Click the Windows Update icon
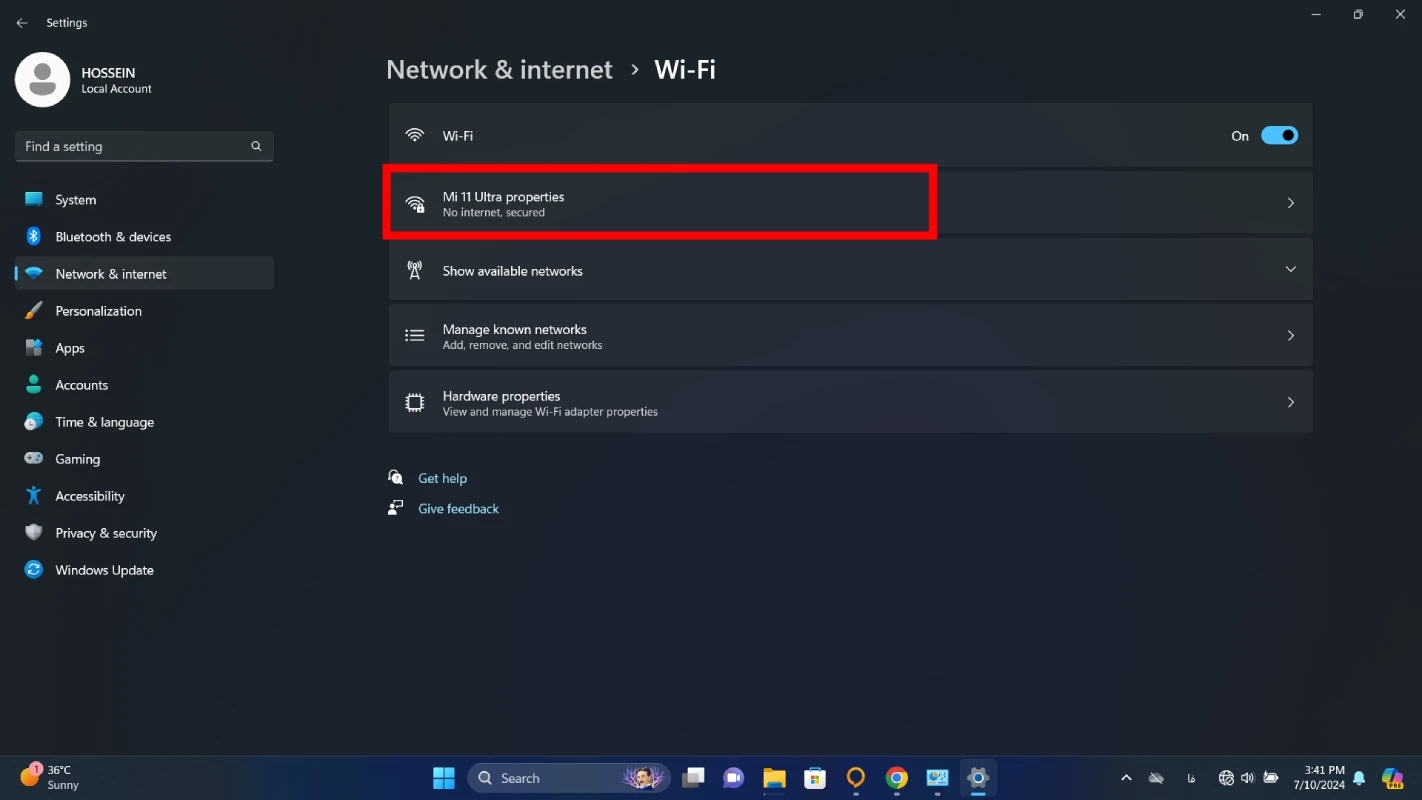The height and width of the screenshot is (800, 1422). [34, 570]
